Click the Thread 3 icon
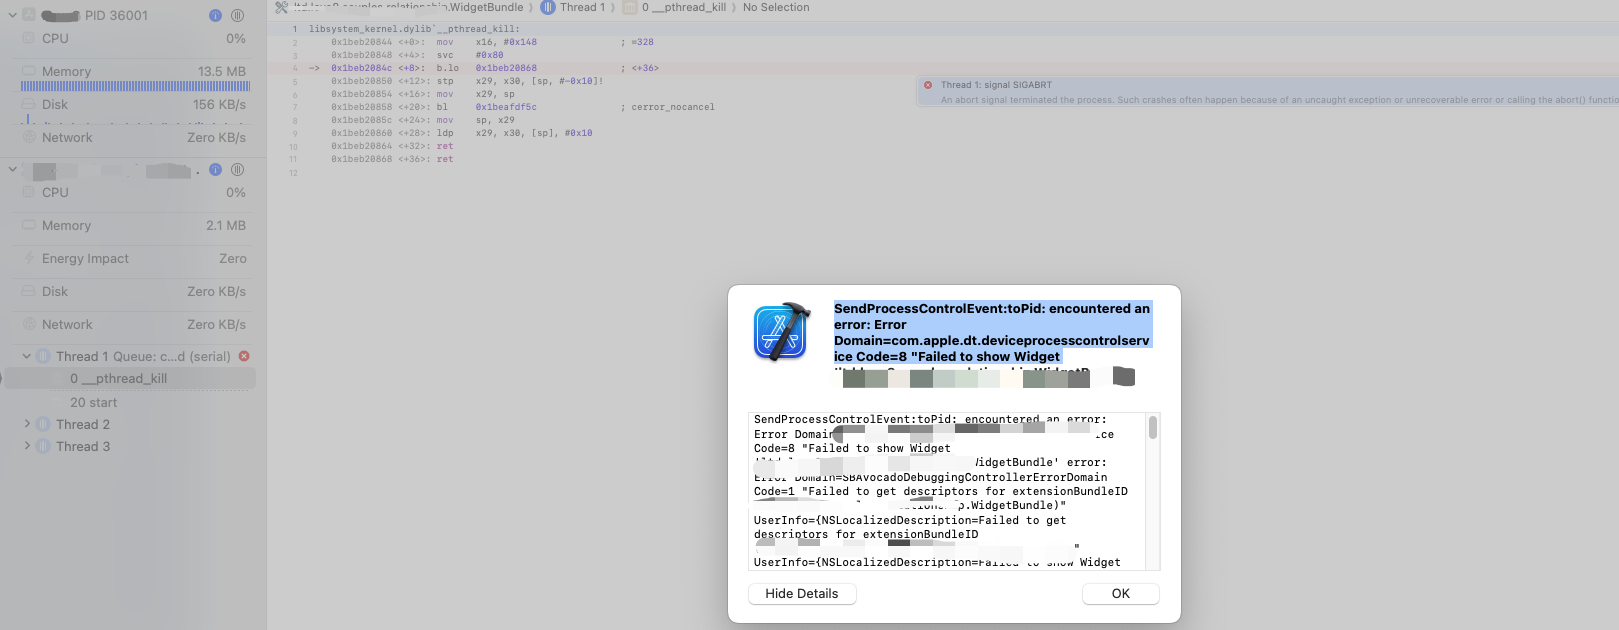Image resolution: width=1619 pixels, height=630 pixels. 43,446
